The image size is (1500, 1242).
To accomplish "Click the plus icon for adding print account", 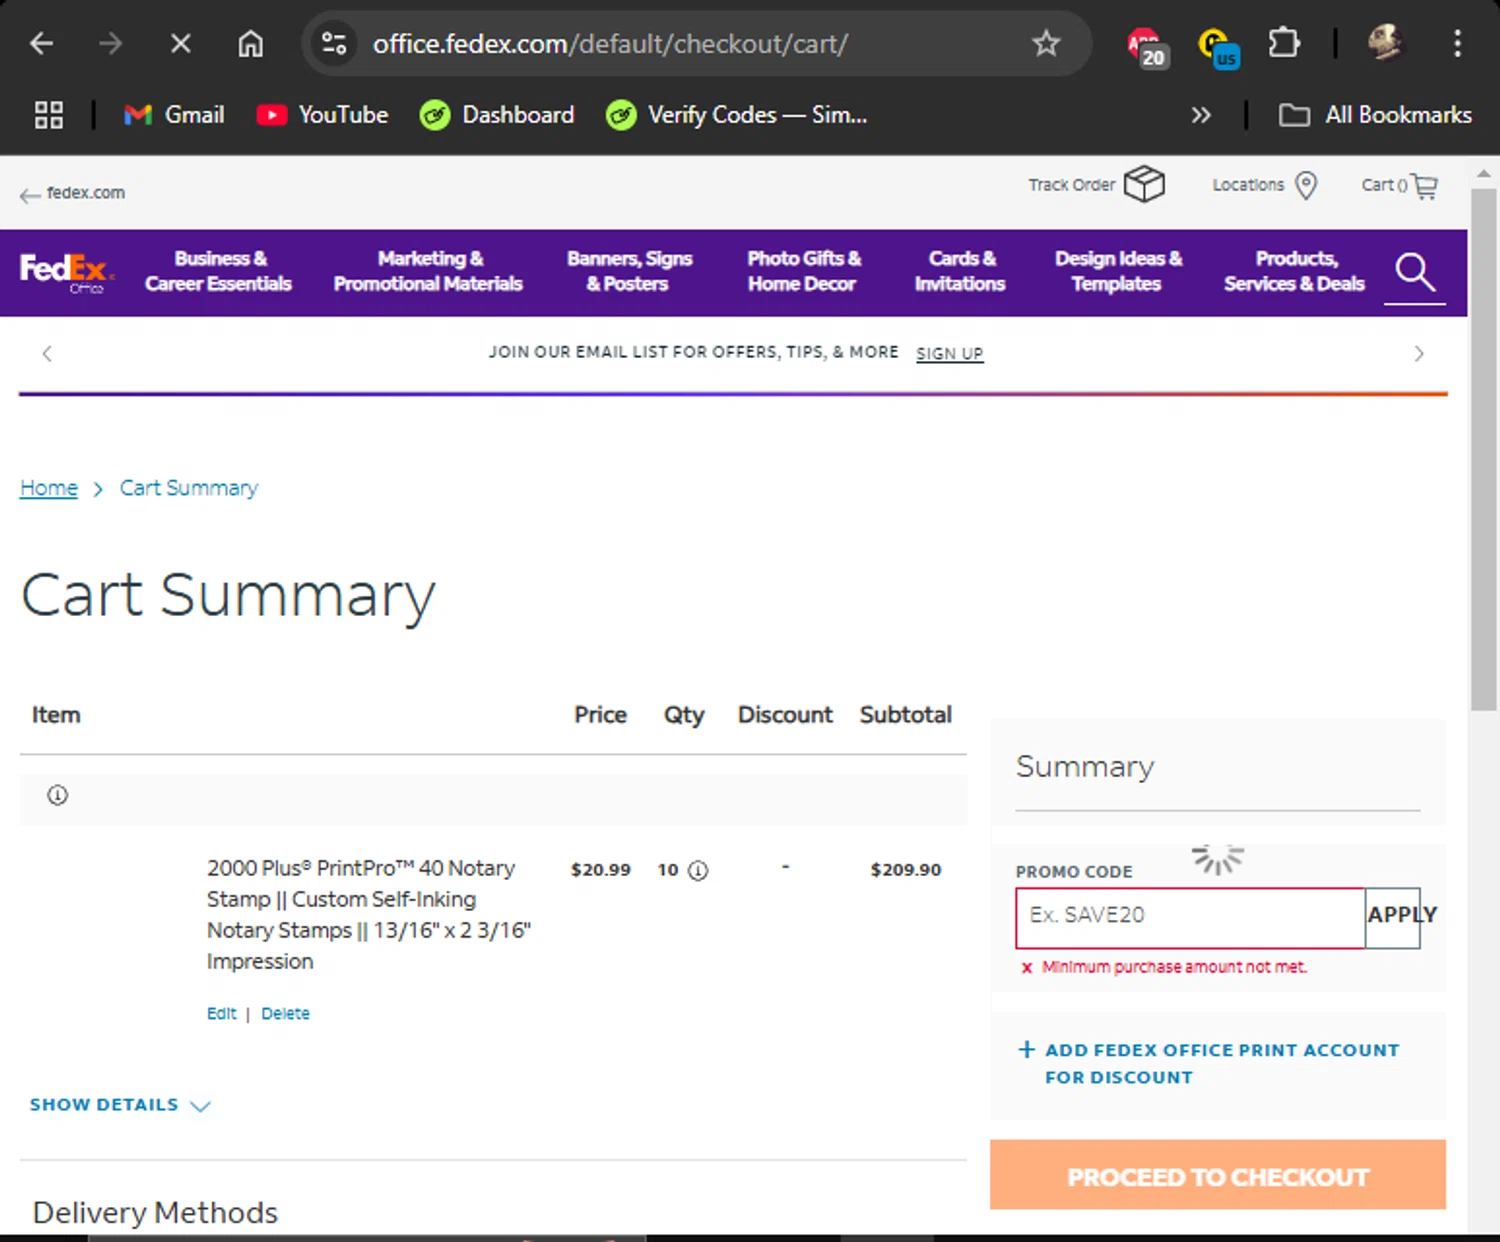I will [x=1026, y=1049].
